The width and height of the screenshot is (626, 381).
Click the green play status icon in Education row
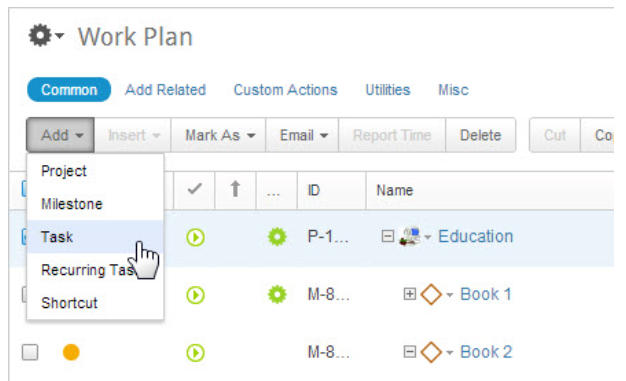(x=196, y=237)
